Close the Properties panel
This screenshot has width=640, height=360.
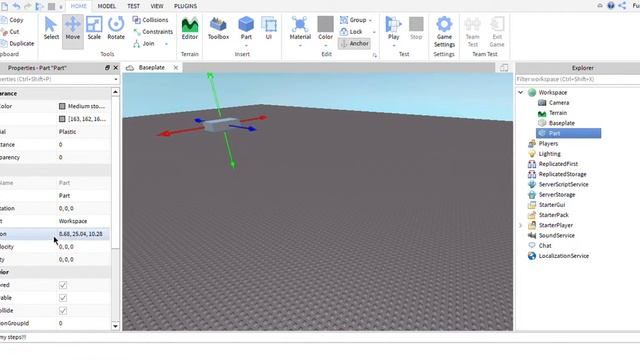(x=116, y=68)
